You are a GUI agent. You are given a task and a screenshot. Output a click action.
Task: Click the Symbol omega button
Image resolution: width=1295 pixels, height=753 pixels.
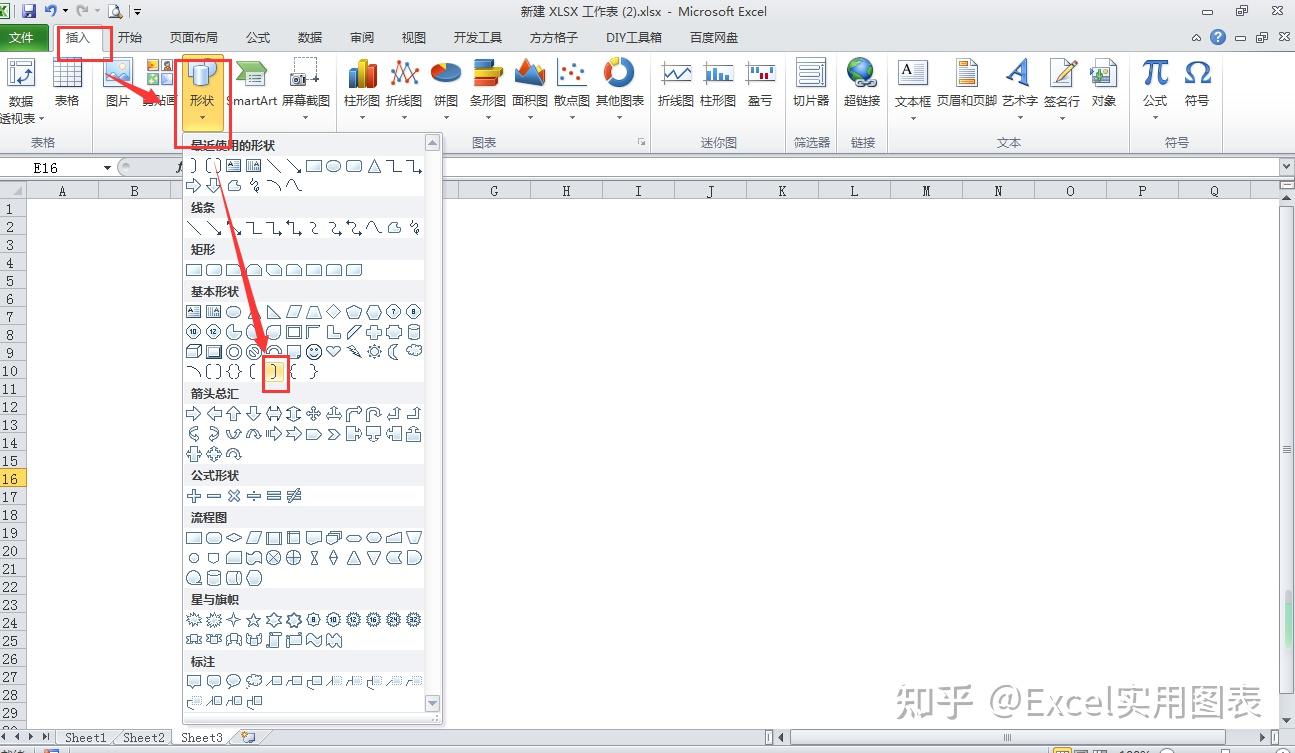(x=1197, y=84)
